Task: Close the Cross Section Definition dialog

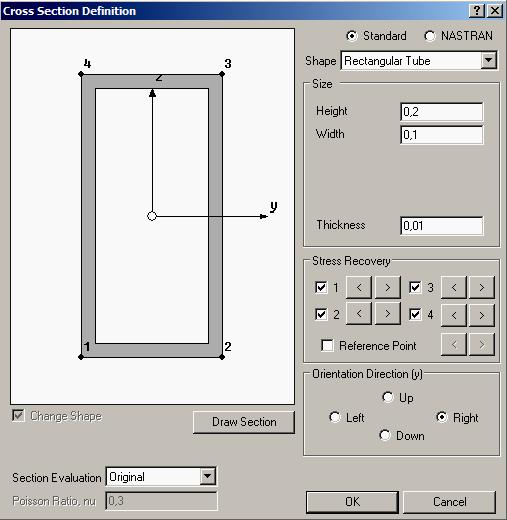Action: pos(495,11)
